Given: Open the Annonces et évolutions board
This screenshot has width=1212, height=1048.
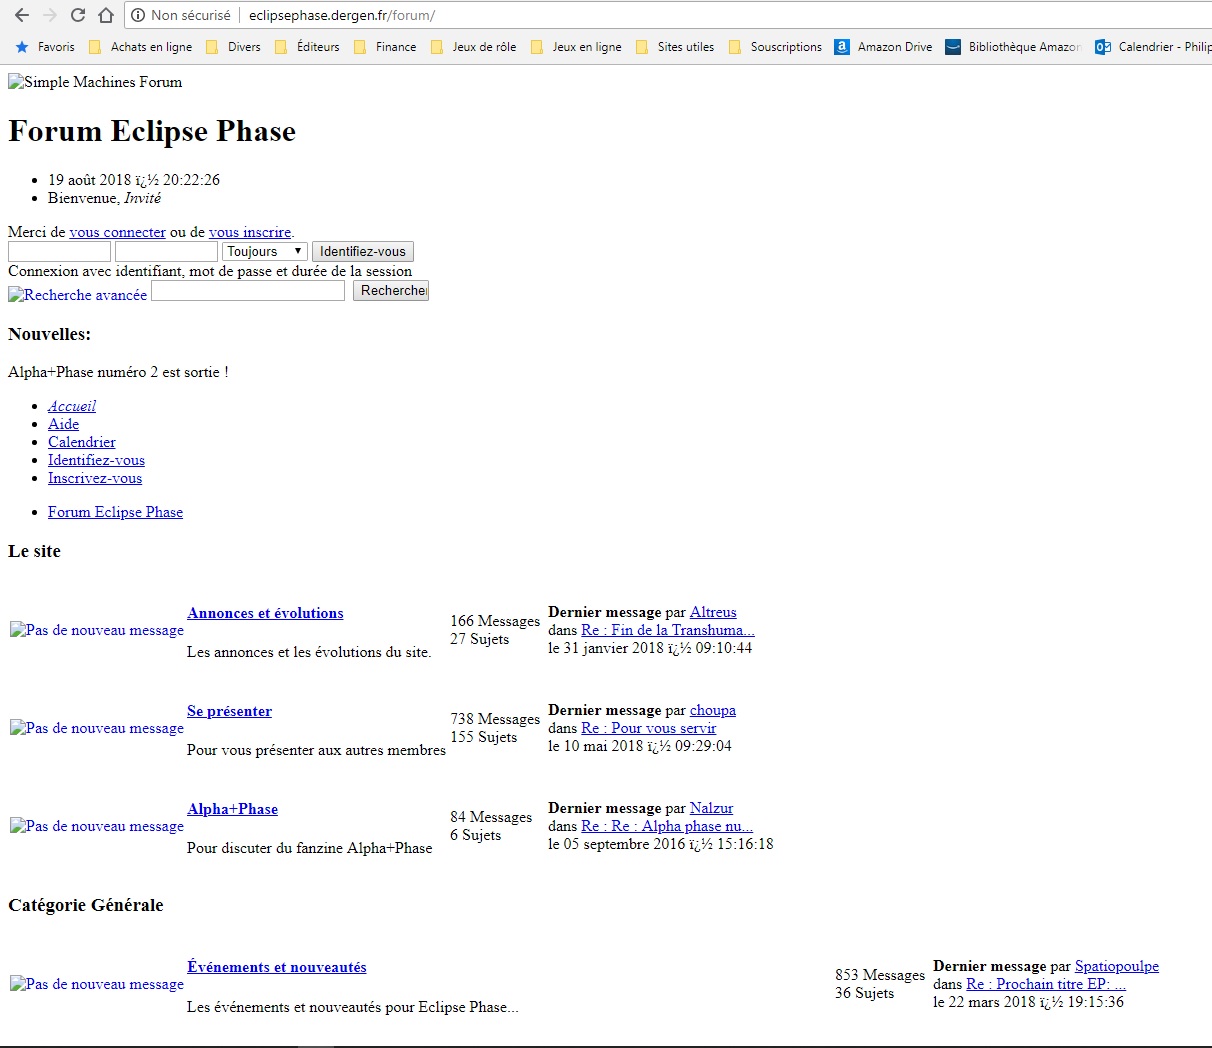Looking at the screenshot, I should coord(265,613).
